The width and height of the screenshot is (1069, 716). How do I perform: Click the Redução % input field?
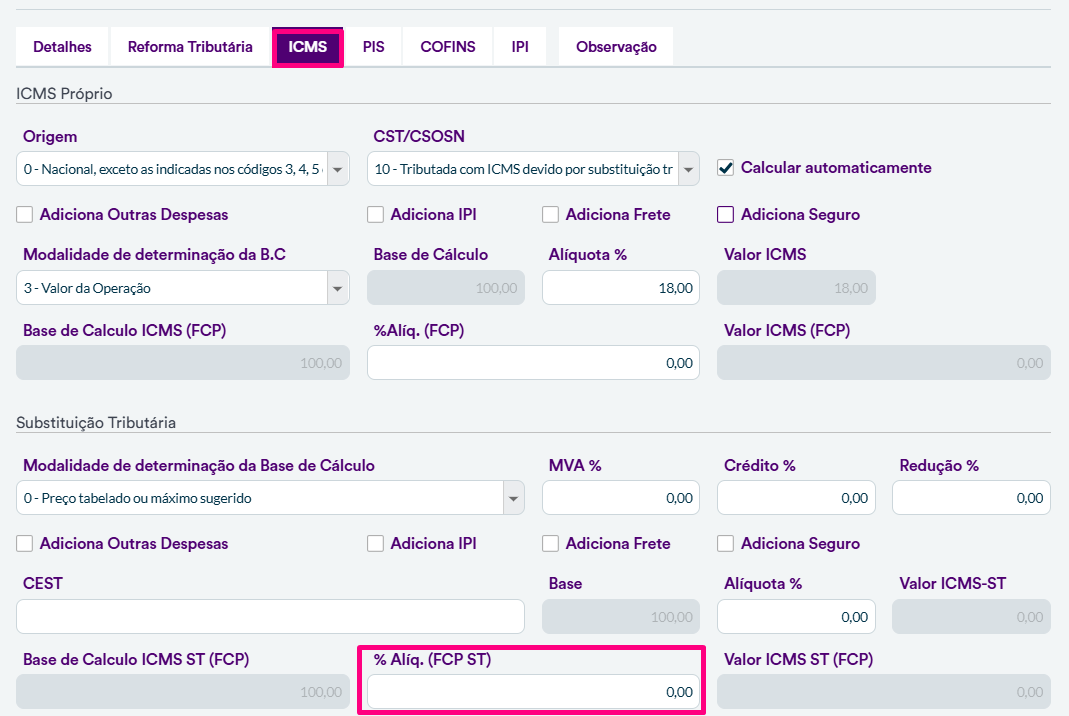(x=970, y=498)
